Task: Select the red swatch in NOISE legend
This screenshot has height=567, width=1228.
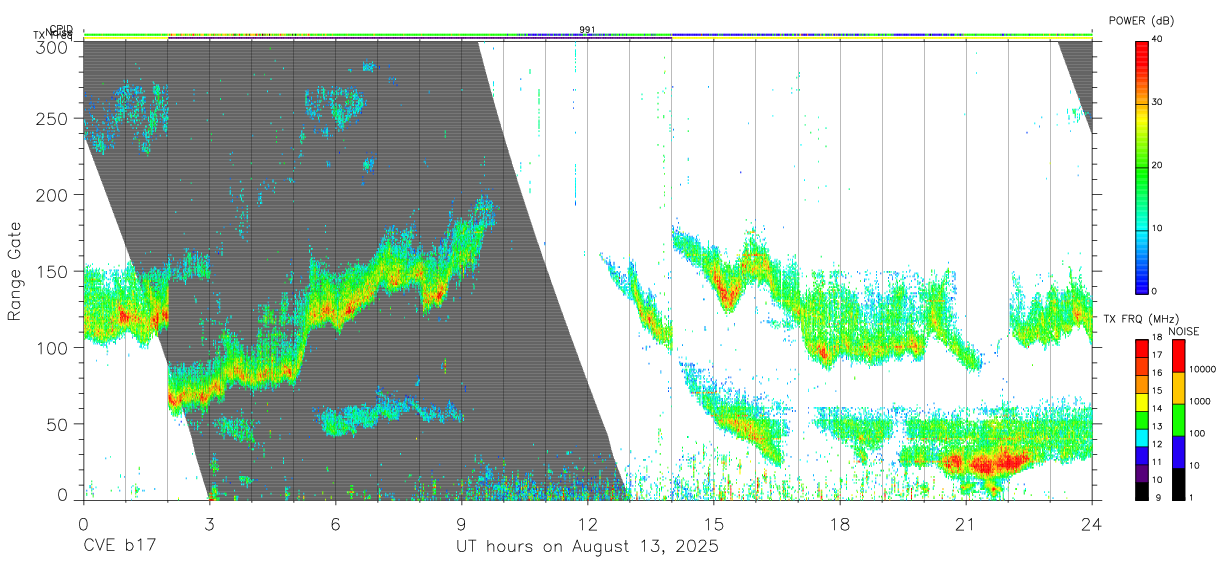Action: click(1177, 356)
